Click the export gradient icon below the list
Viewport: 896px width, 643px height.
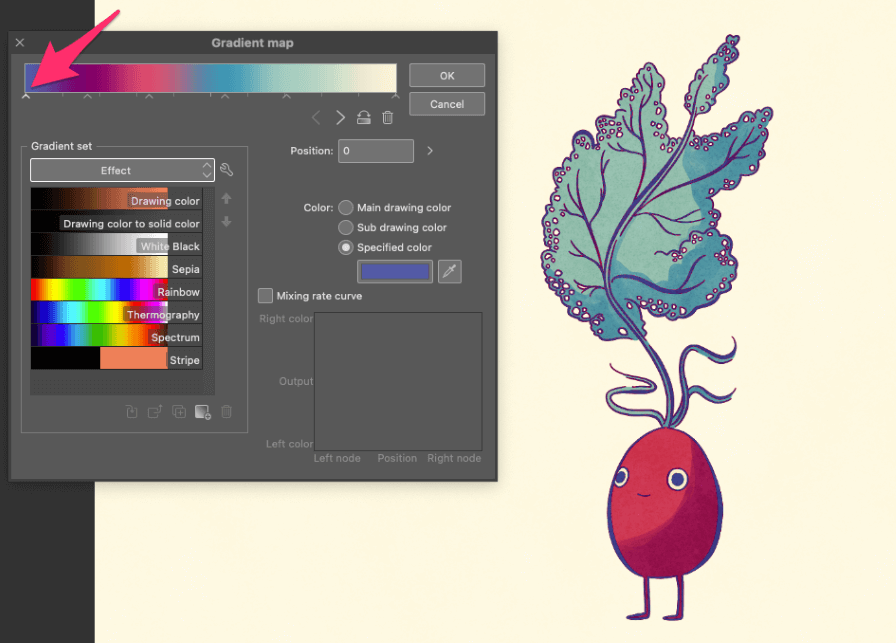[155, 412]
